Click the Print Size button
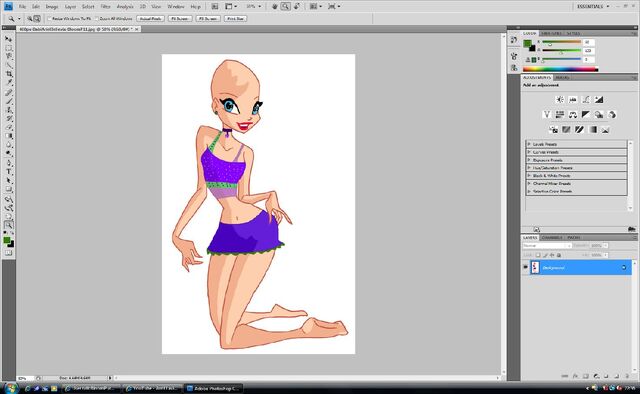Image resolution: width=640 pixels, height=394 pixels. [236, 19]
